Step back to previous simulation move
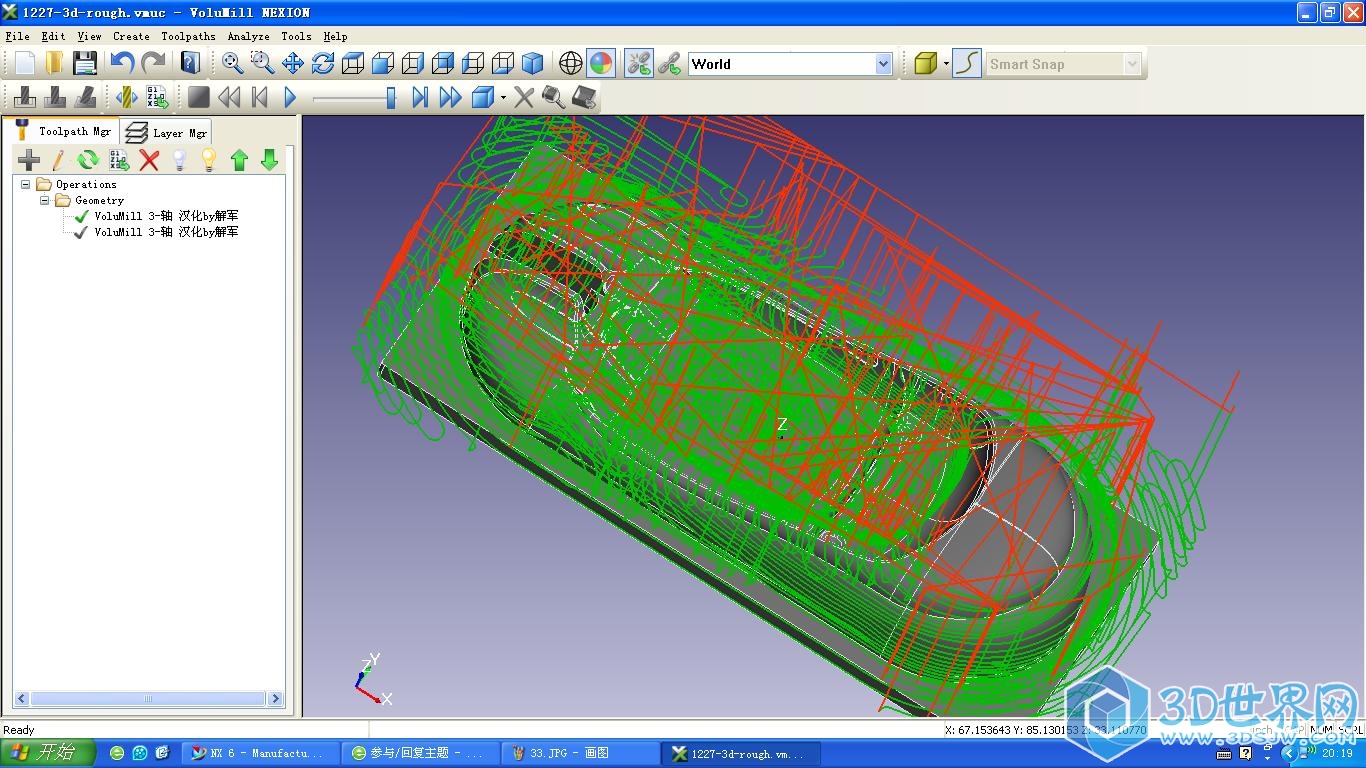 point(259,97)
